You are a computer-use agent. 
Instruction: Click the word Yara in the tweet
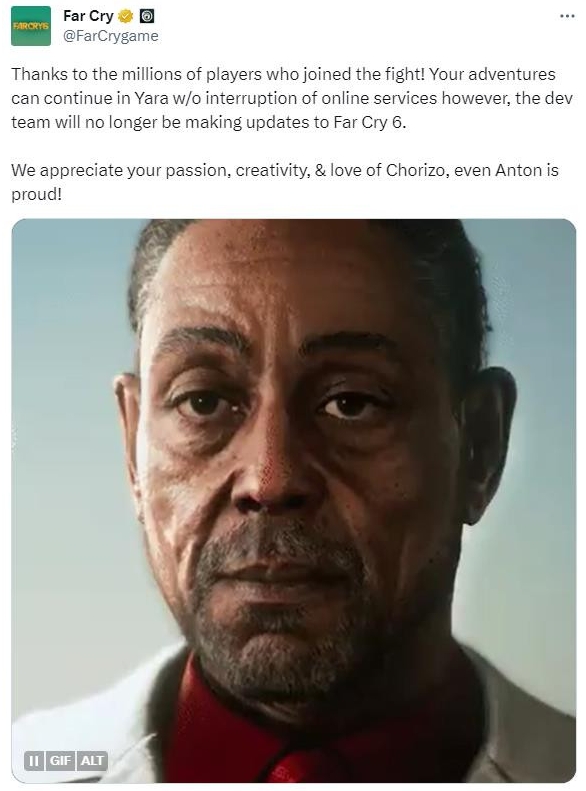[151, 98]
